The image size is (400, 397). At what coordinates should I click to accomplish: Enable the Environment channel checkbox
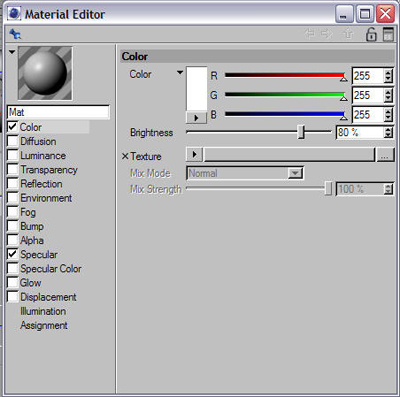coord(13,198)
